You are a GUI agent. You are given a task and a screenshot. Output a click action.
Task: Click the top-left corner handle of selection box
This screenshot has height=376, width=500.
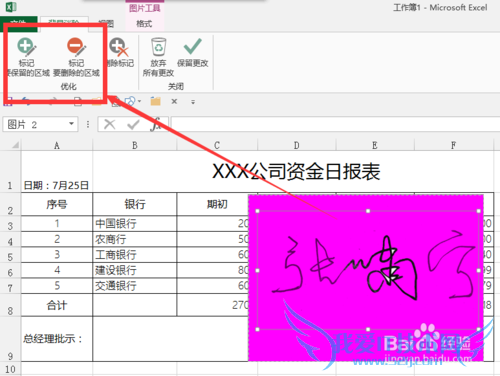coord(257,211)
